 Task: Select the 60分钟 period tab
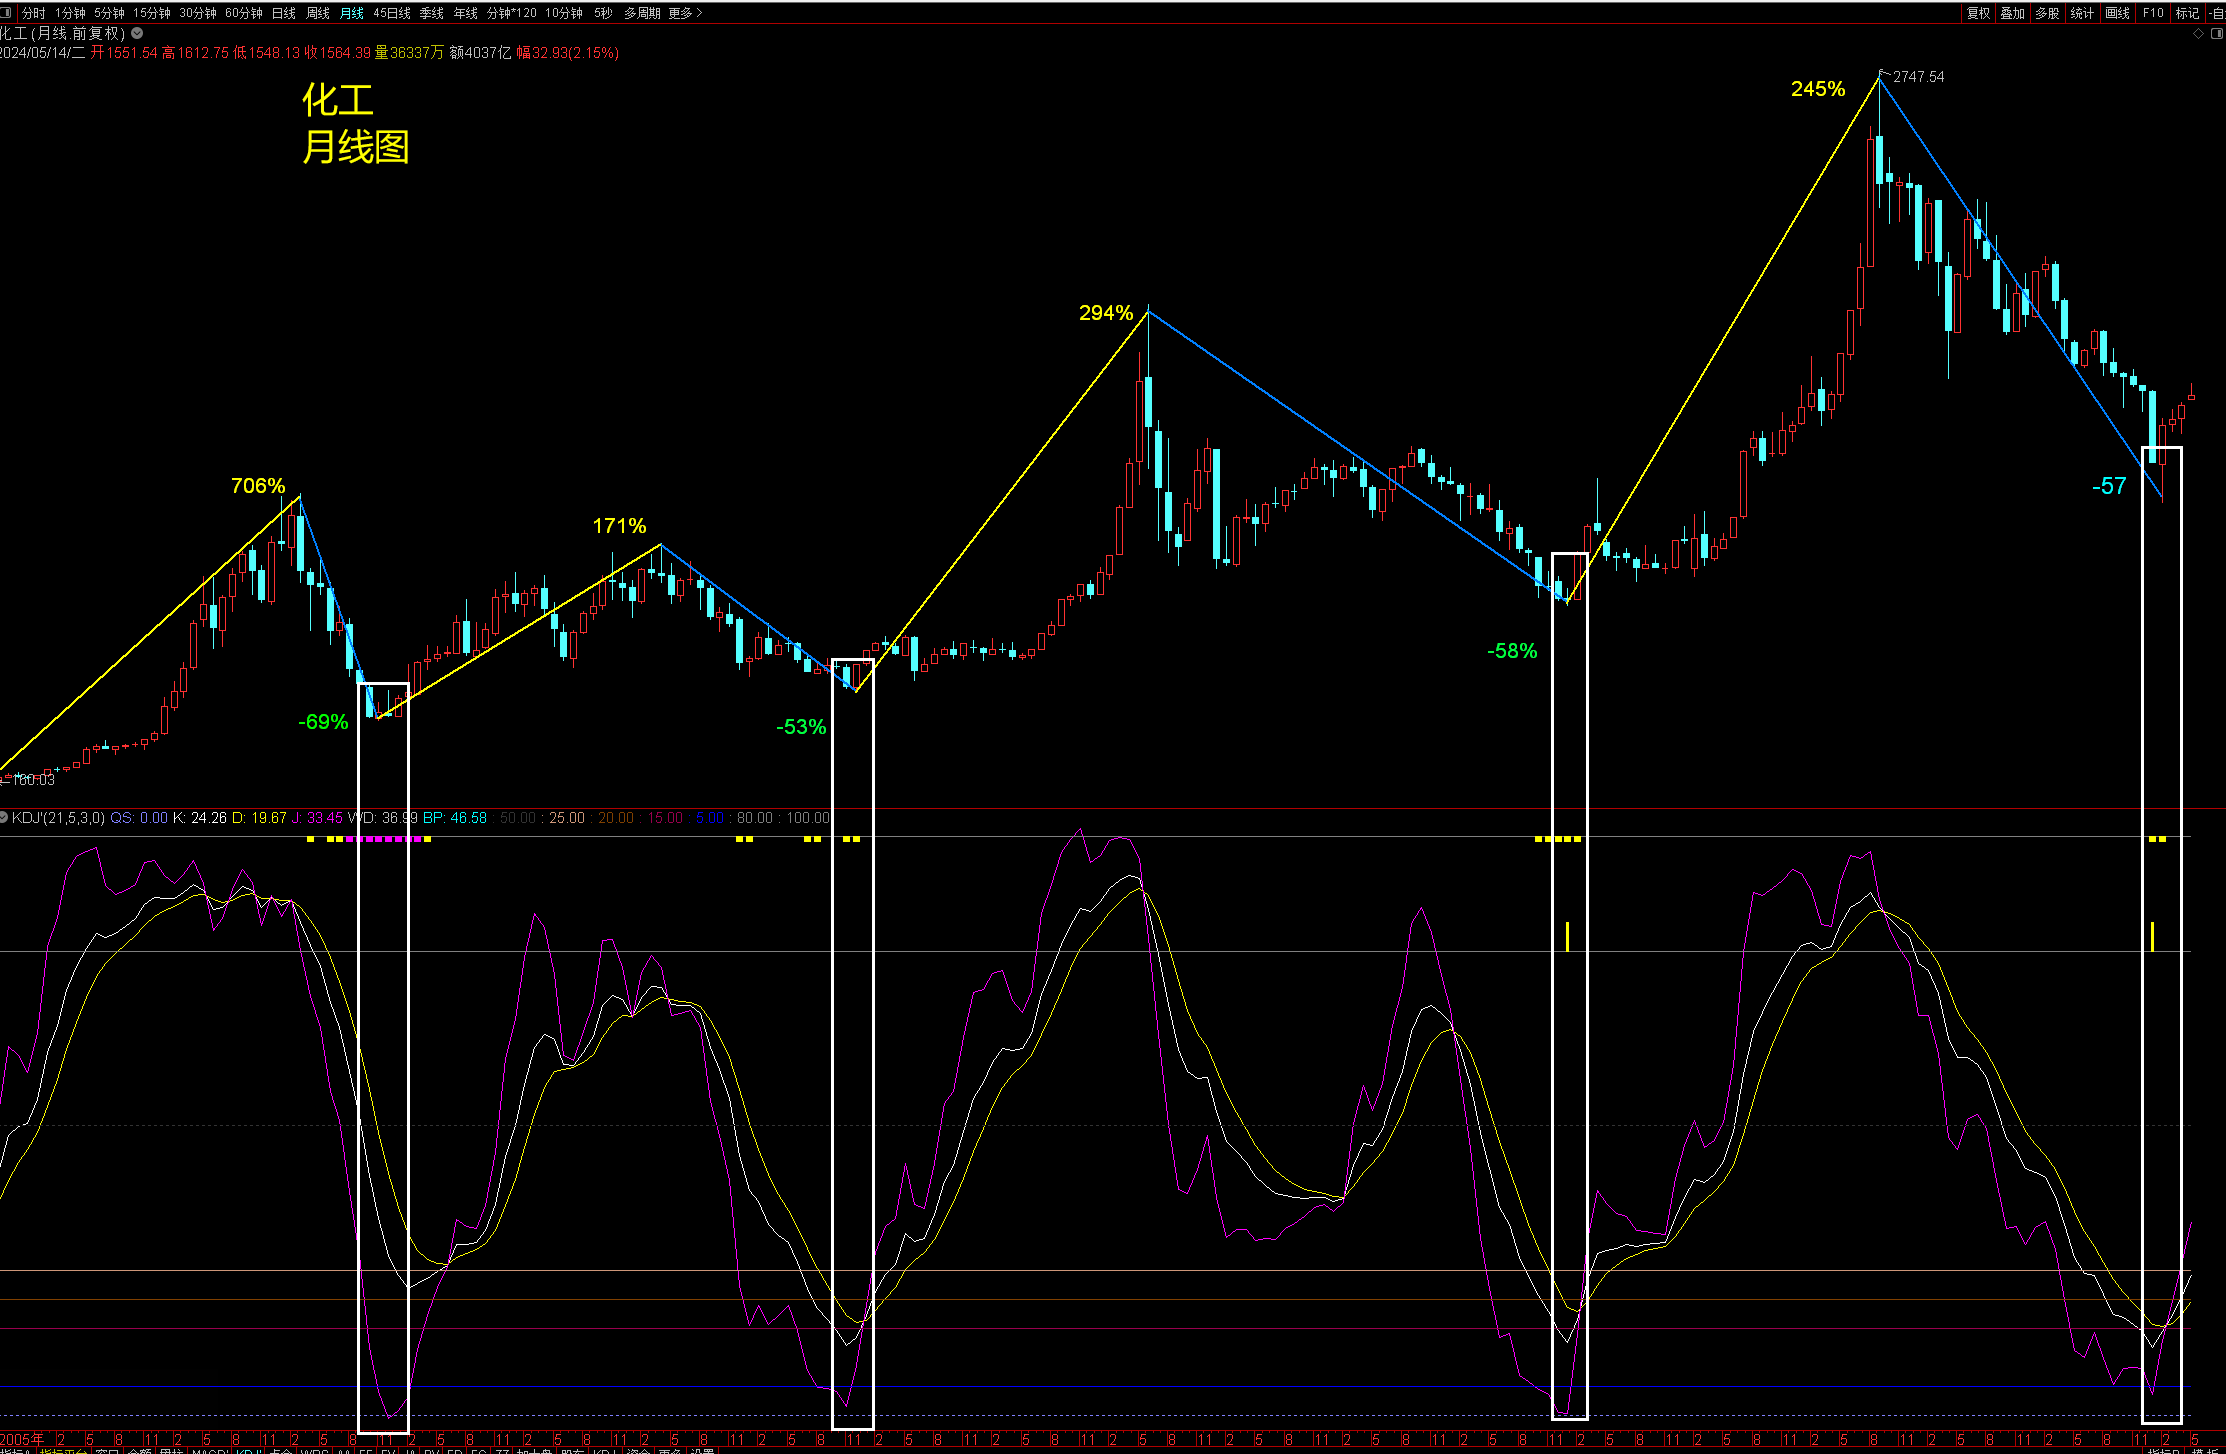[244, 13]
